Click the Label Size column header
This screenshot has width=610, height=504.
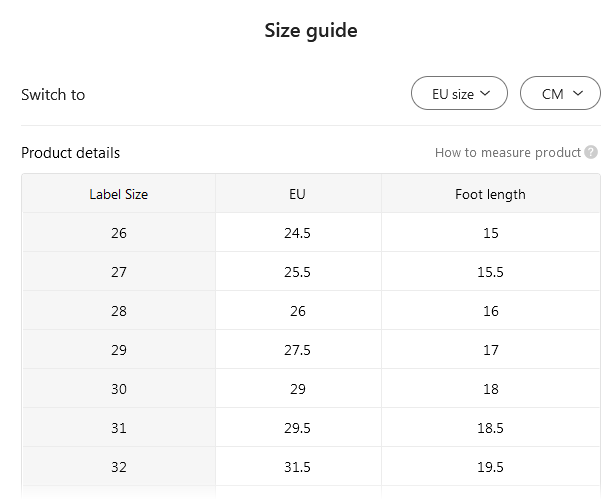pos(119,194)
